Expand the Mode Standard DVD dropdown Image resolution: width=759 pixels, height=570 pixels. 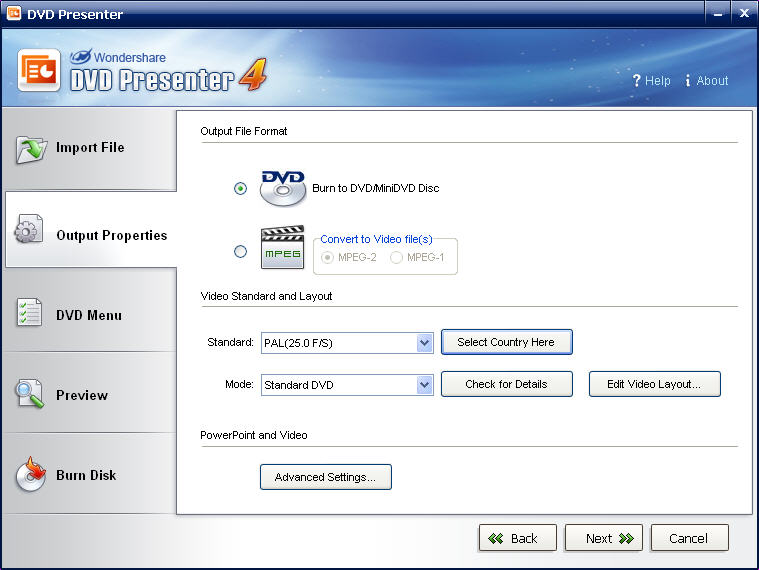click(424, 385)
